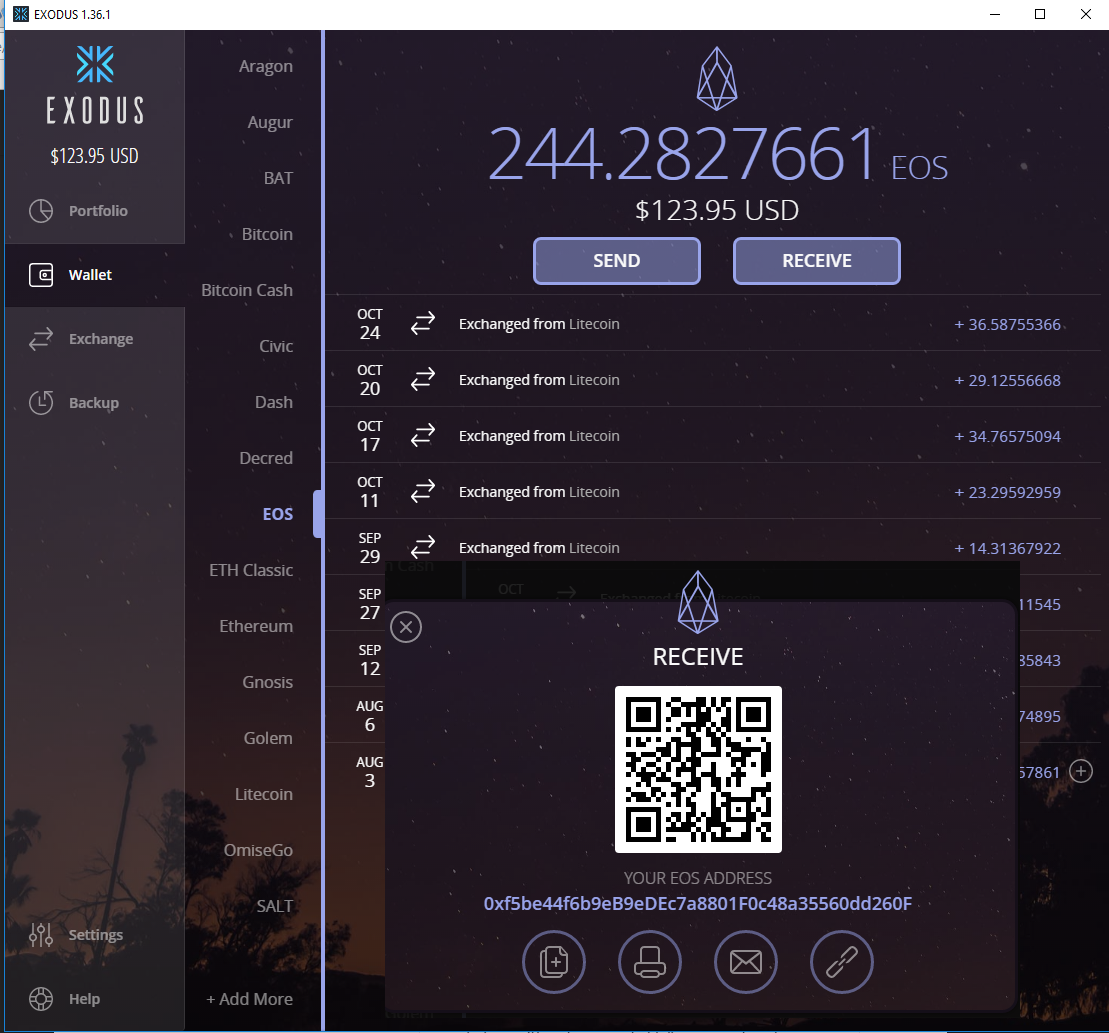Select Ethereum in the asset list
This screenshot has width=1109, height=1033.
[x=255, y=626]
